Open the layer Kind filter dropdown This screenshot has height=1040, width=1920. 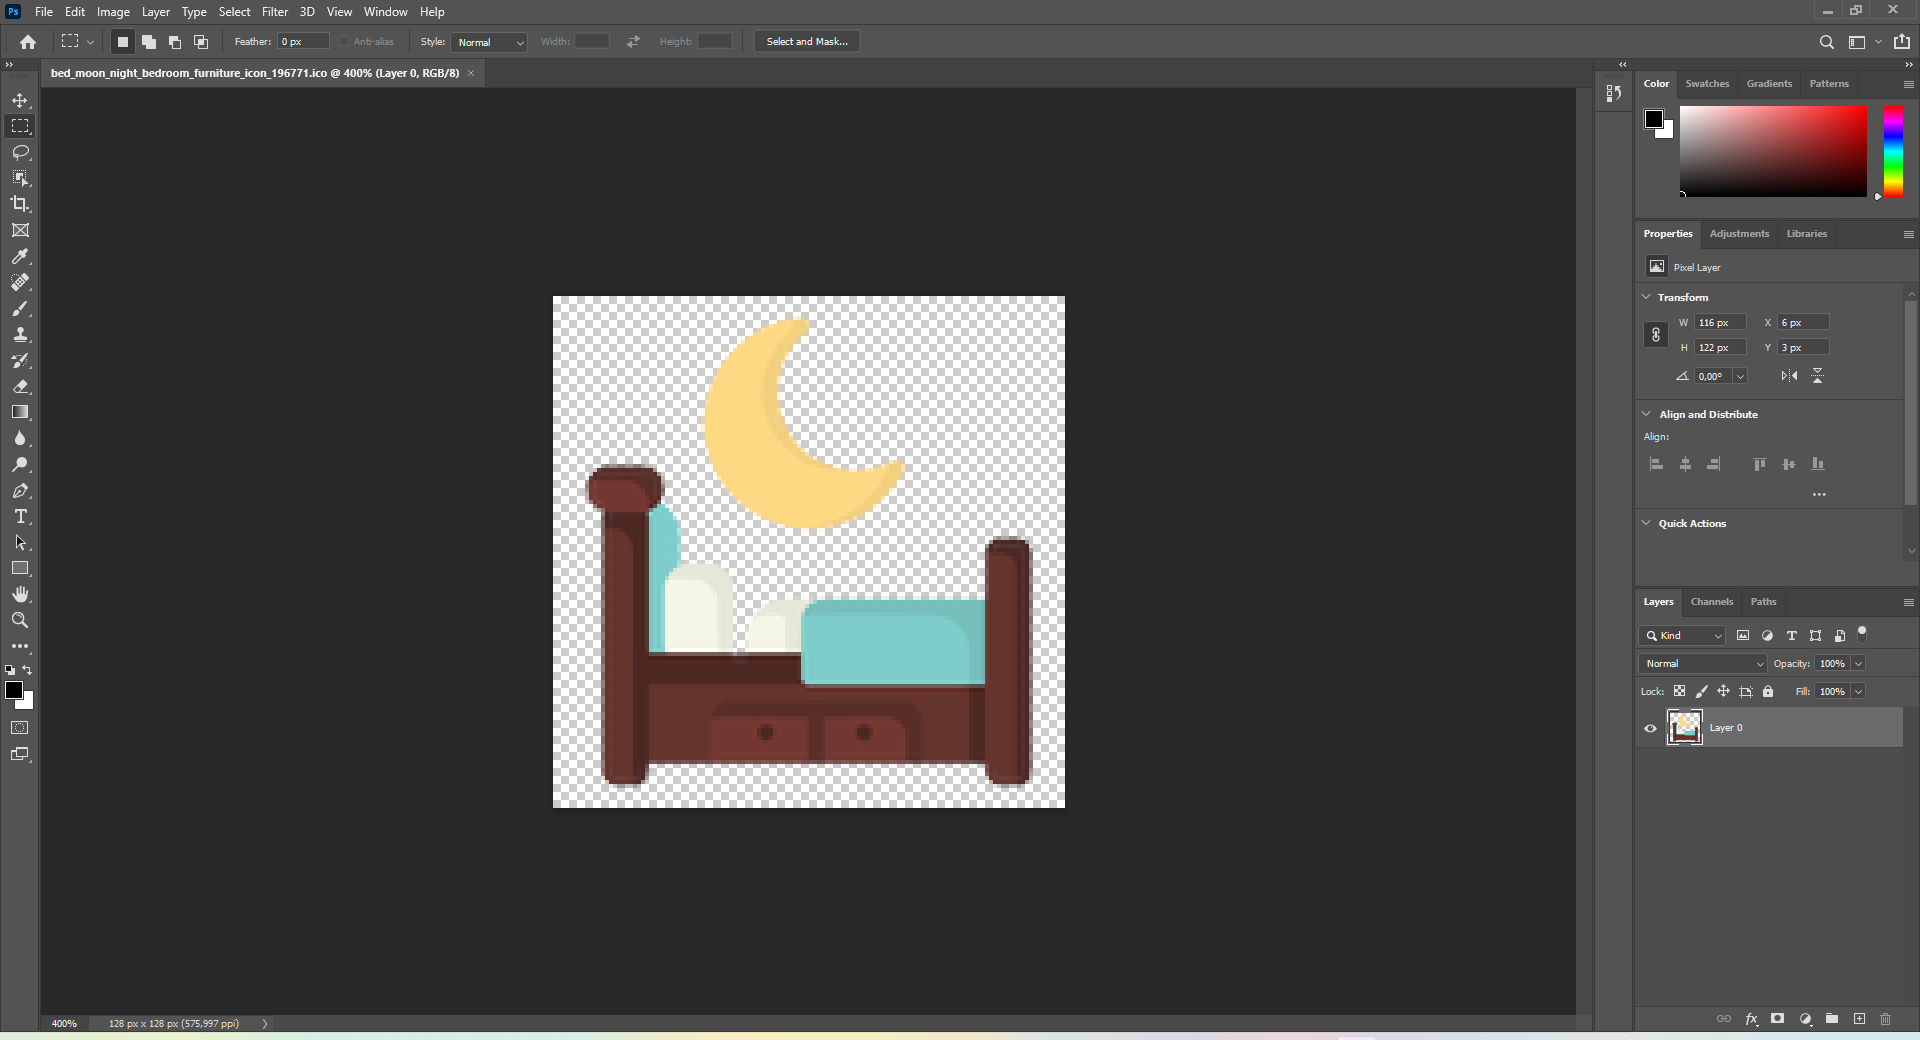coord(1682,635)
